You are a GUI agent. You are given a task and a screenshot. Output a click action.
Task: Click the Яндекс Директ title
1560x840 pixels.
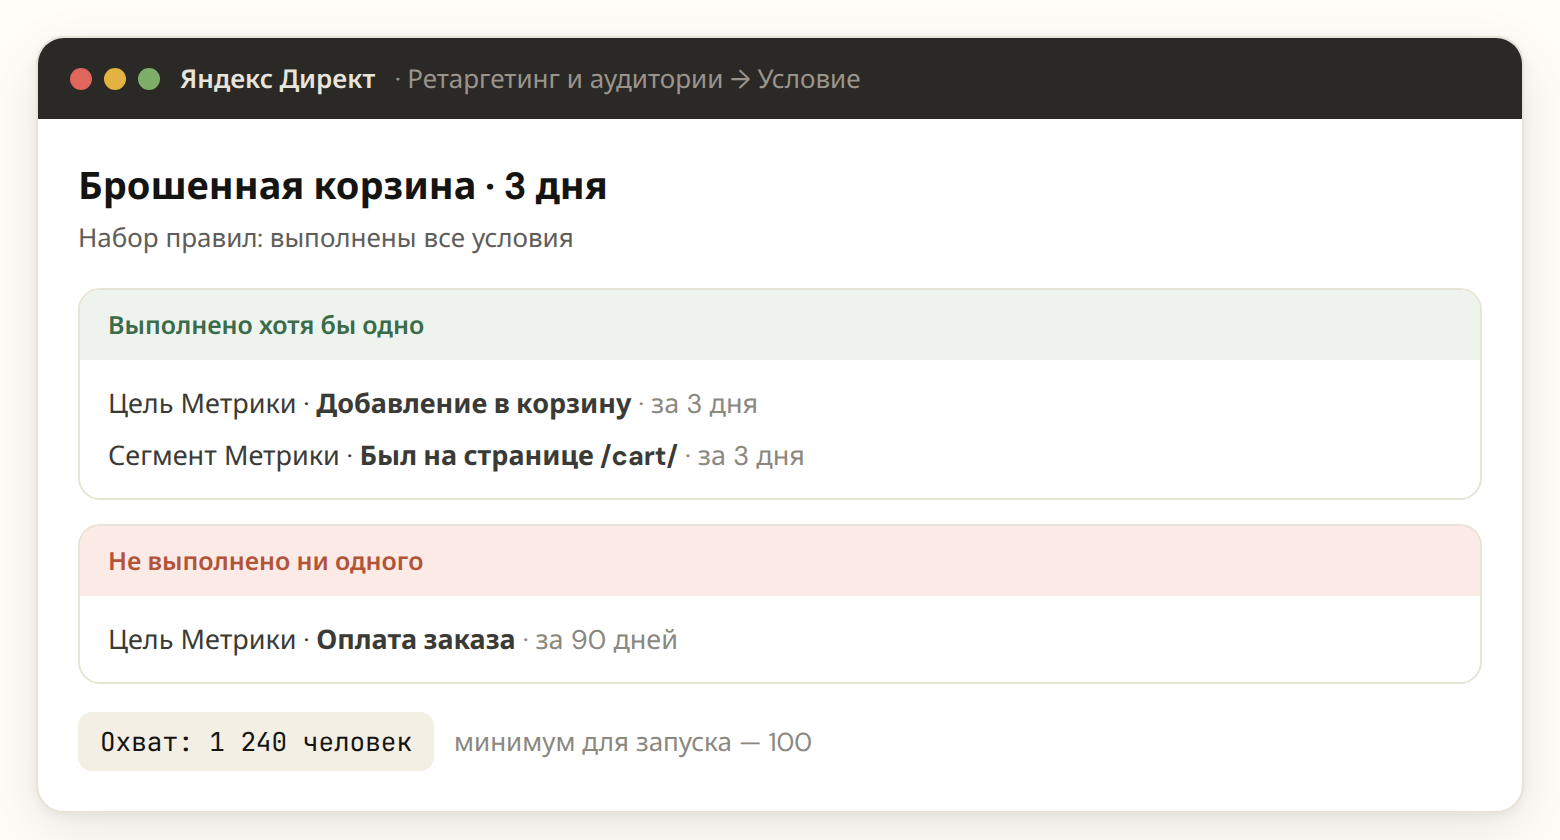[x=278, y=79]
